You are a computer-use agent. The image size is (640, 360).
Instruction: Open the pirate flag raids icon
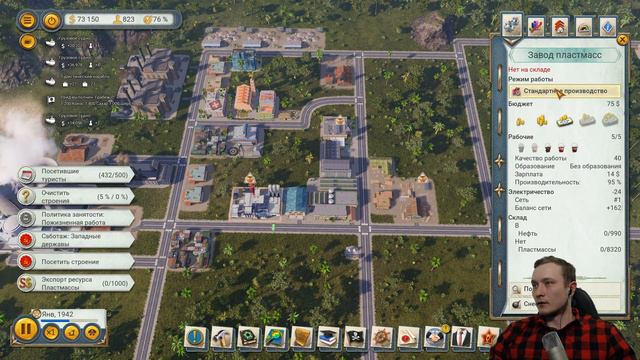[x=355, y=338]
